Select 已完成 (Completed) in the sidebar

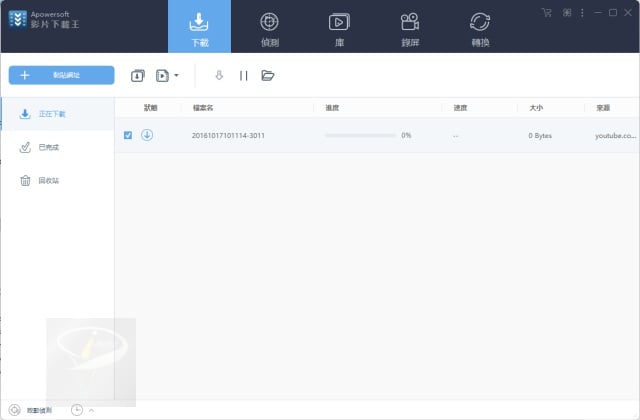point(58,147)
